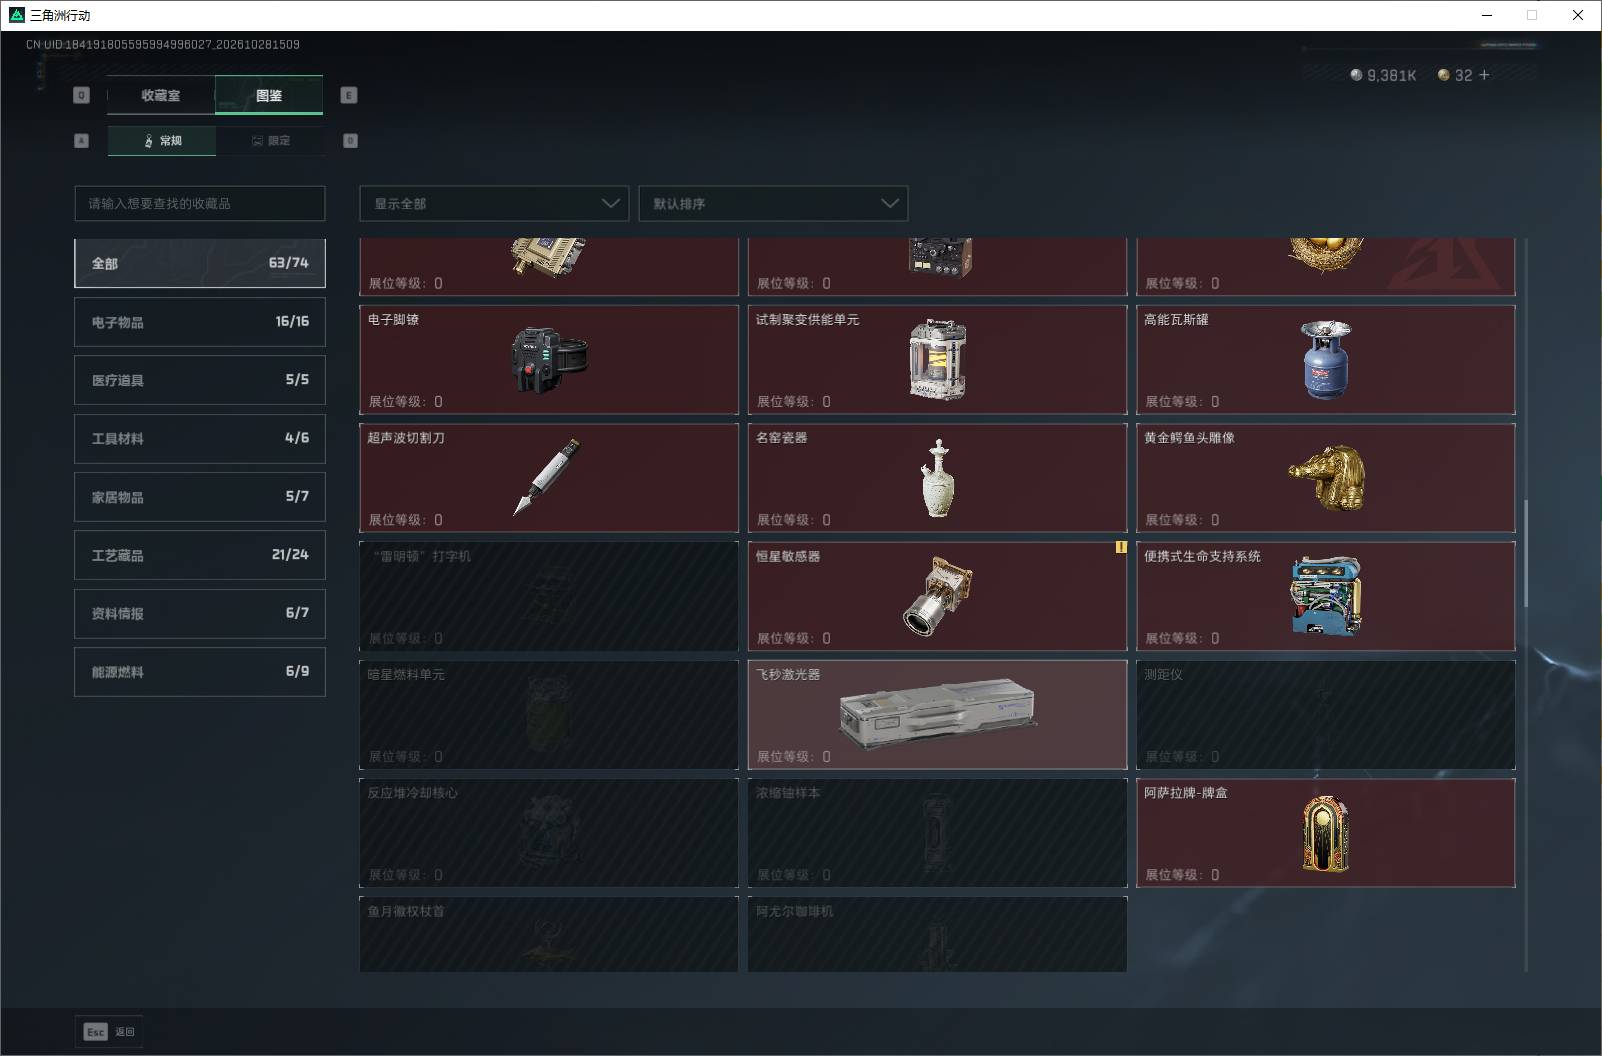Show the 医疗道具 category
This screenshot has width=1602, height=1056.
pyautogui.click(x=200, y=380)
